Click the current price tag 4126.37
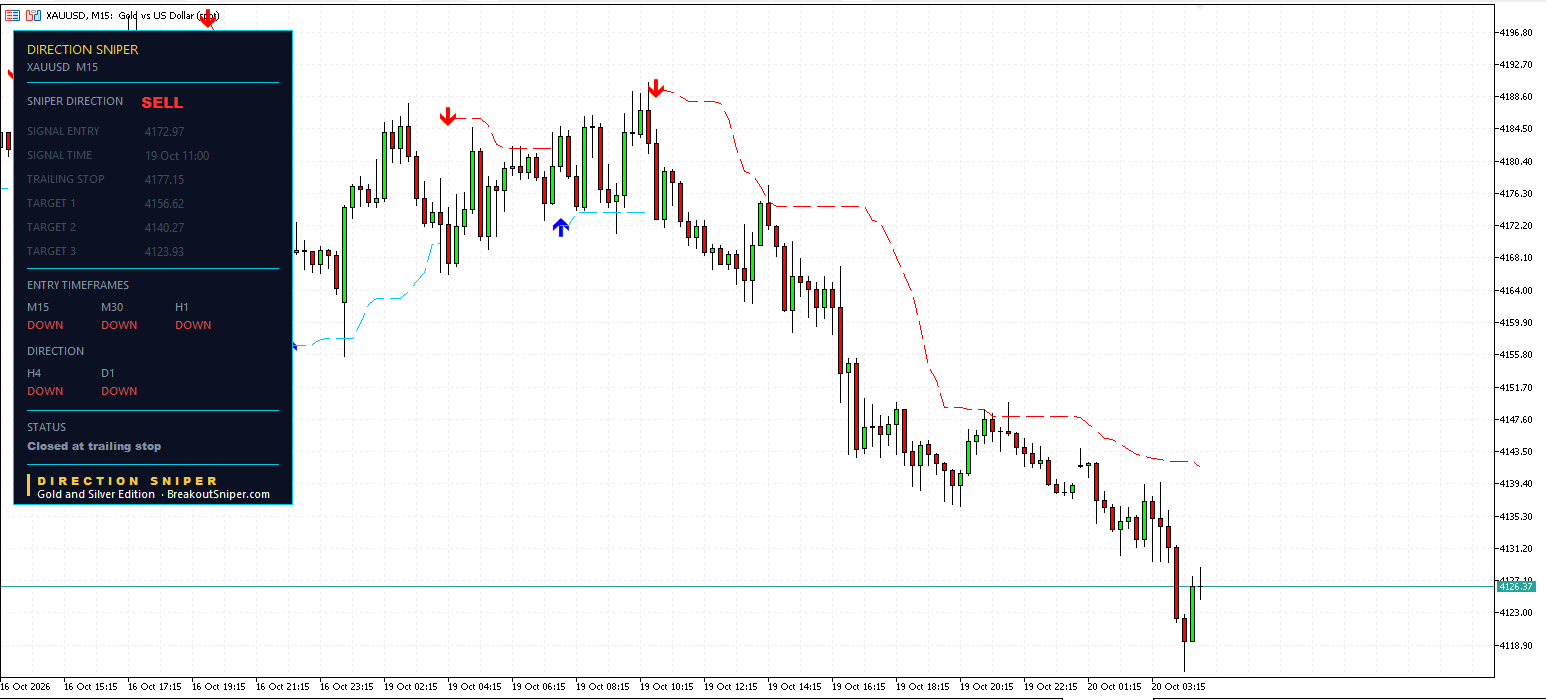 (x=1517, y=587)
